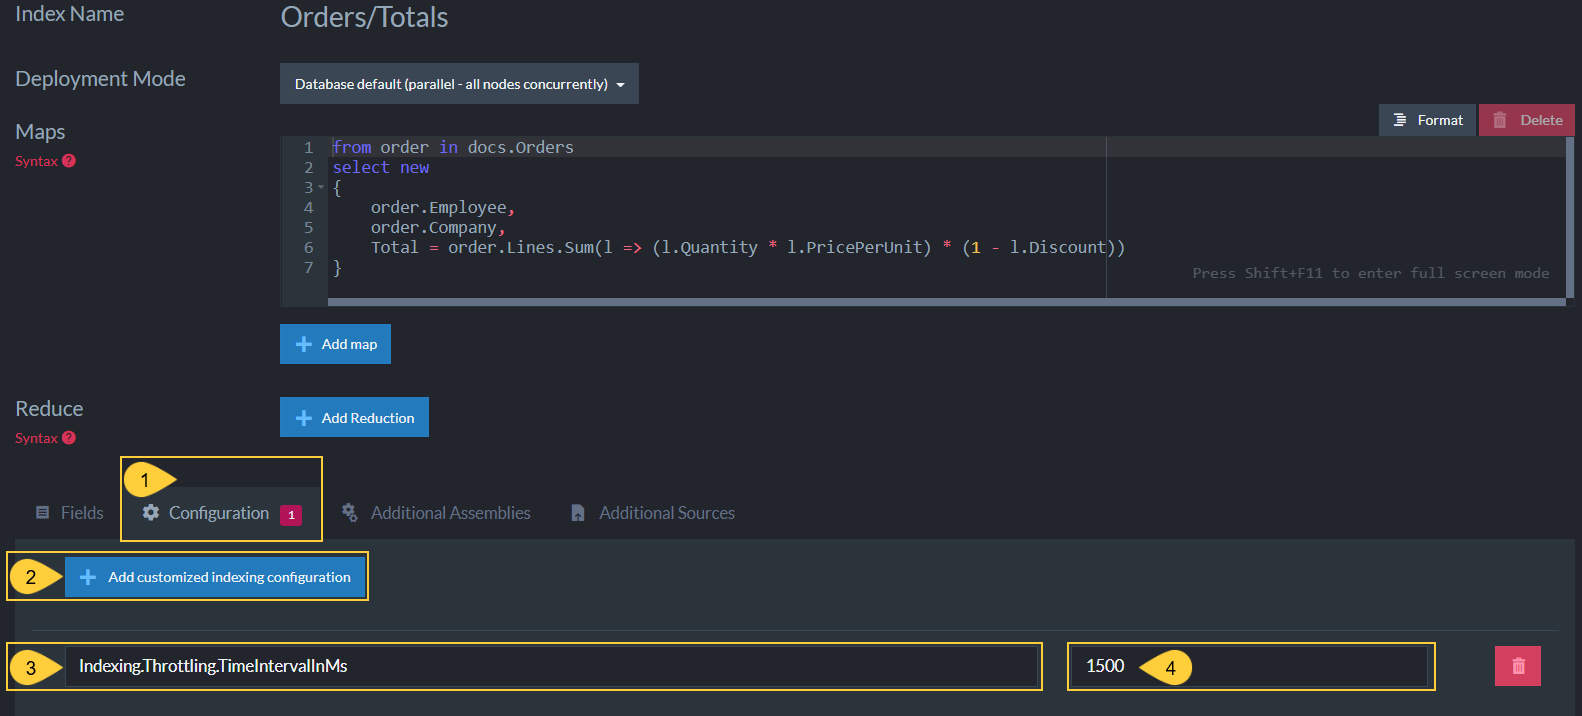The height and width of the screenshot is (716, 1582).
Task: Switch to the Fields tab
Action: coord(69,513)
